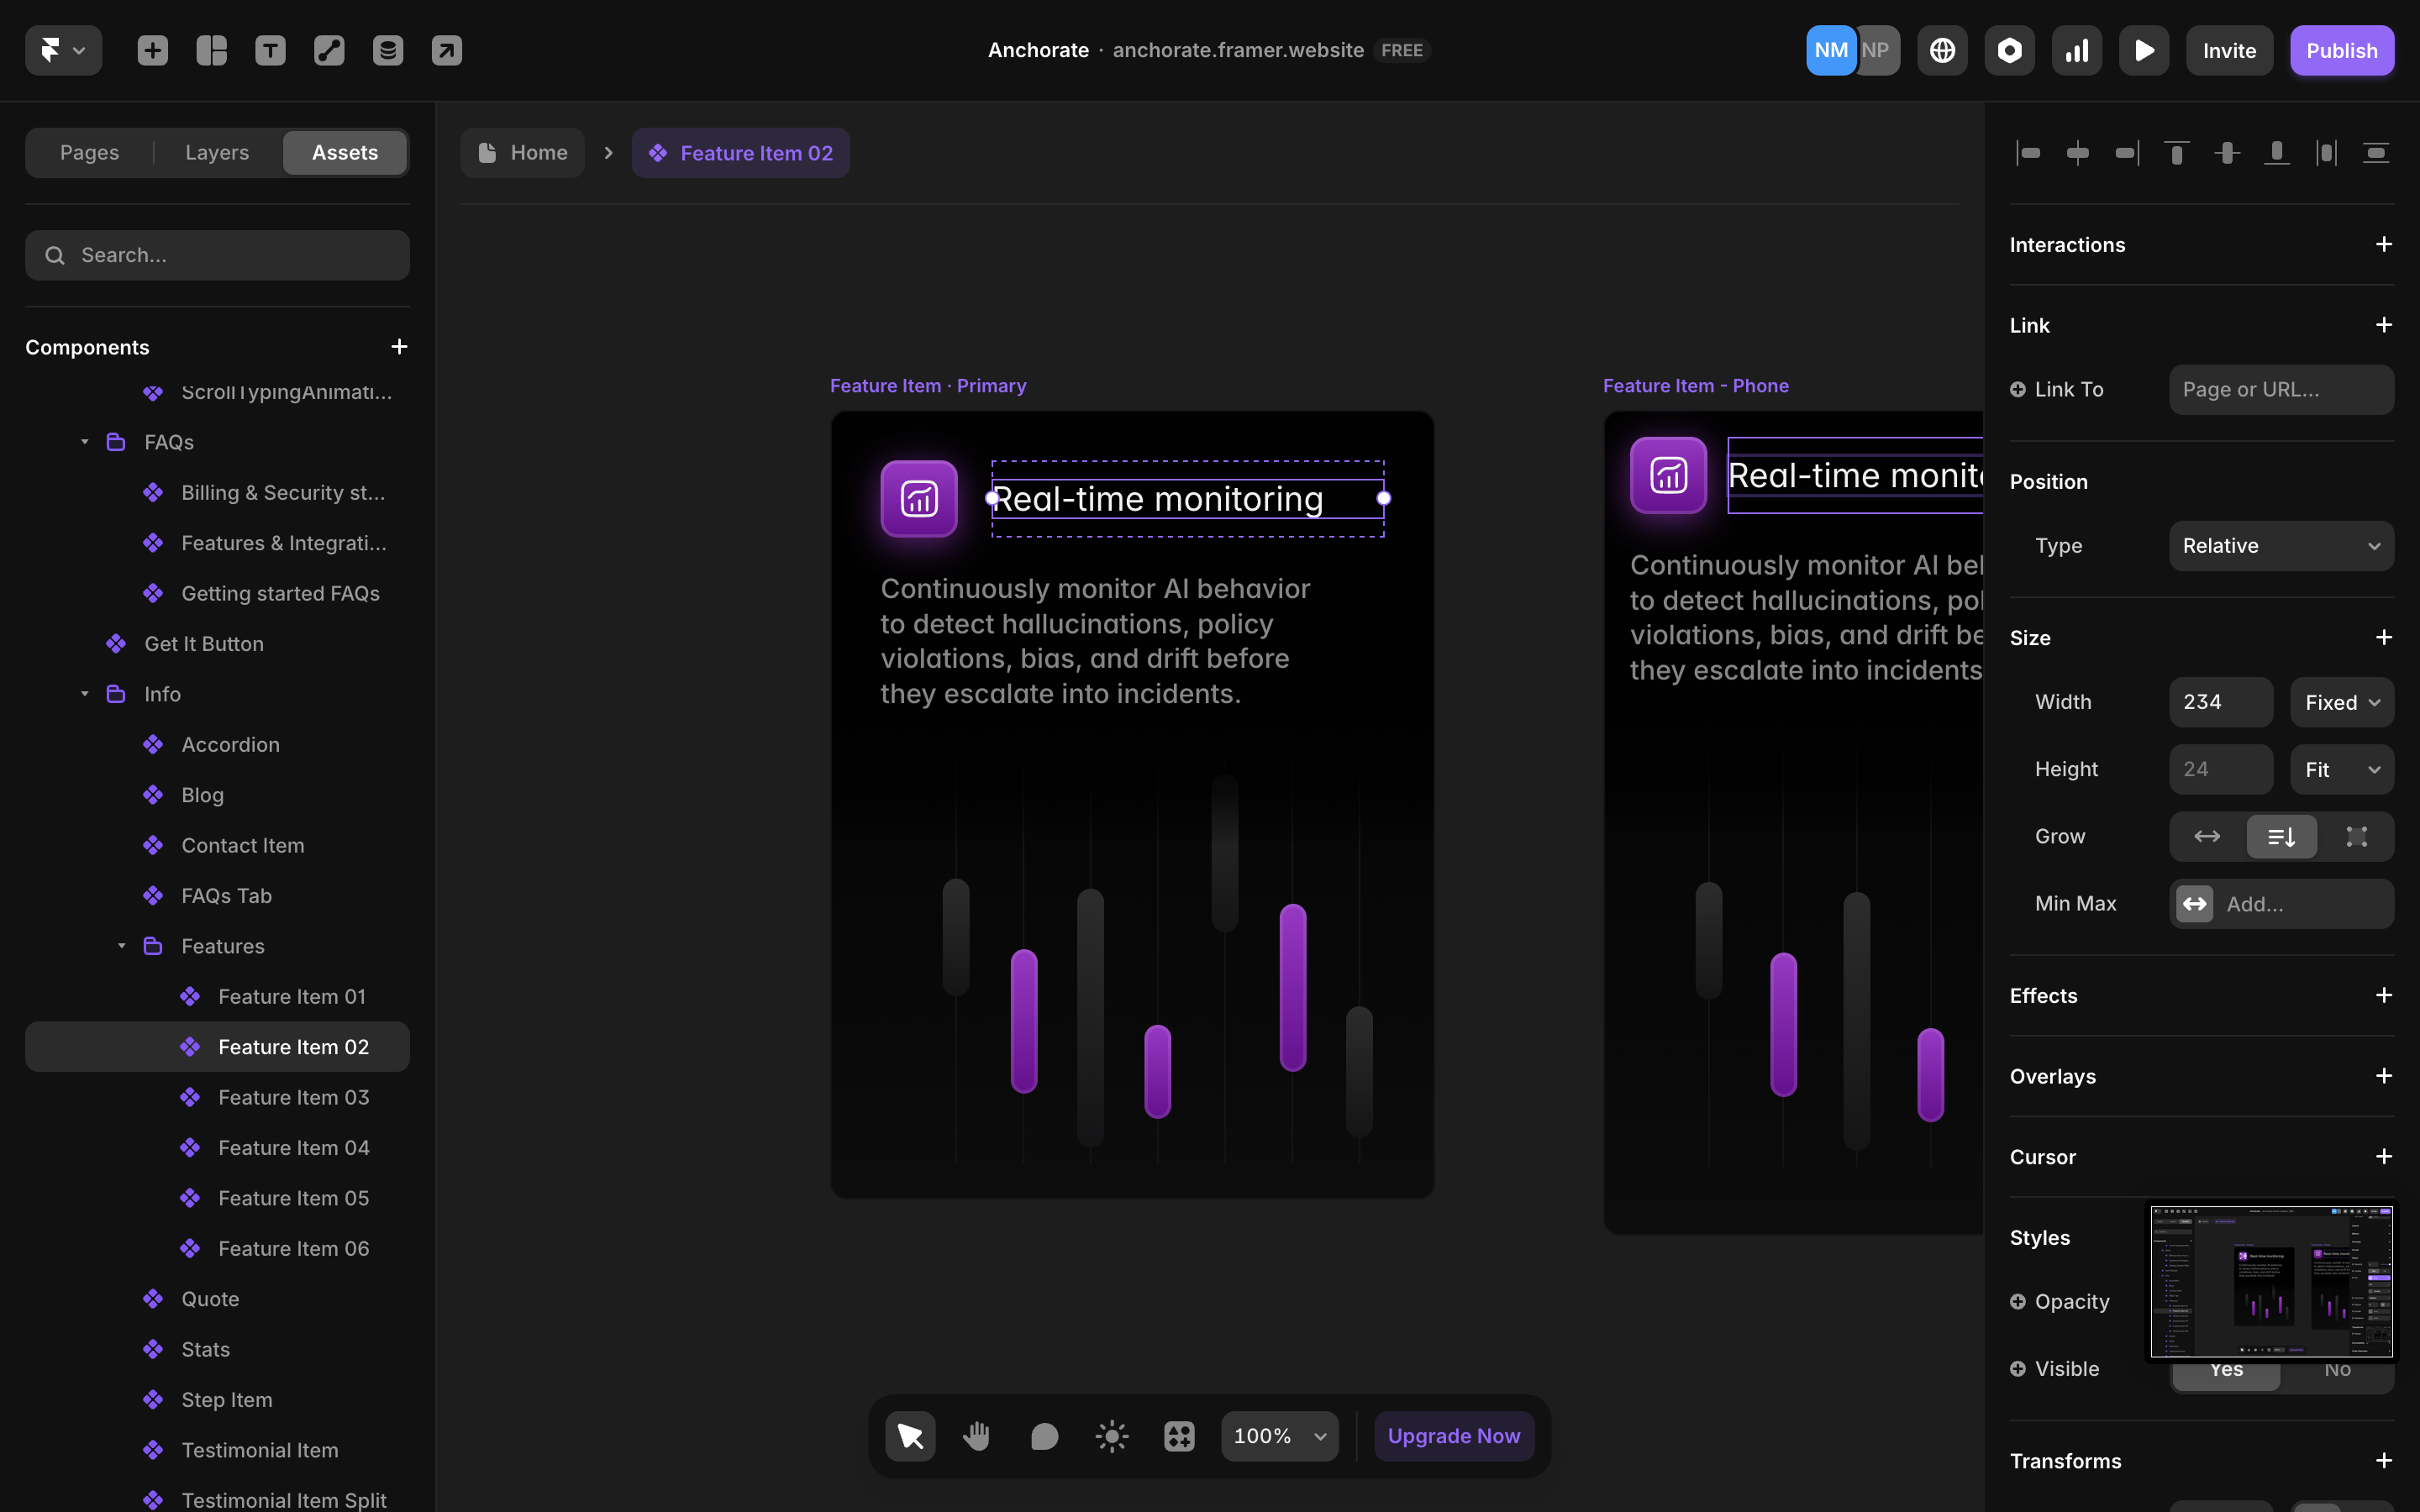The image size is (2420, 1512).
Task: Enable Grow width horizontal arrows
Action: click(2207, 836)
